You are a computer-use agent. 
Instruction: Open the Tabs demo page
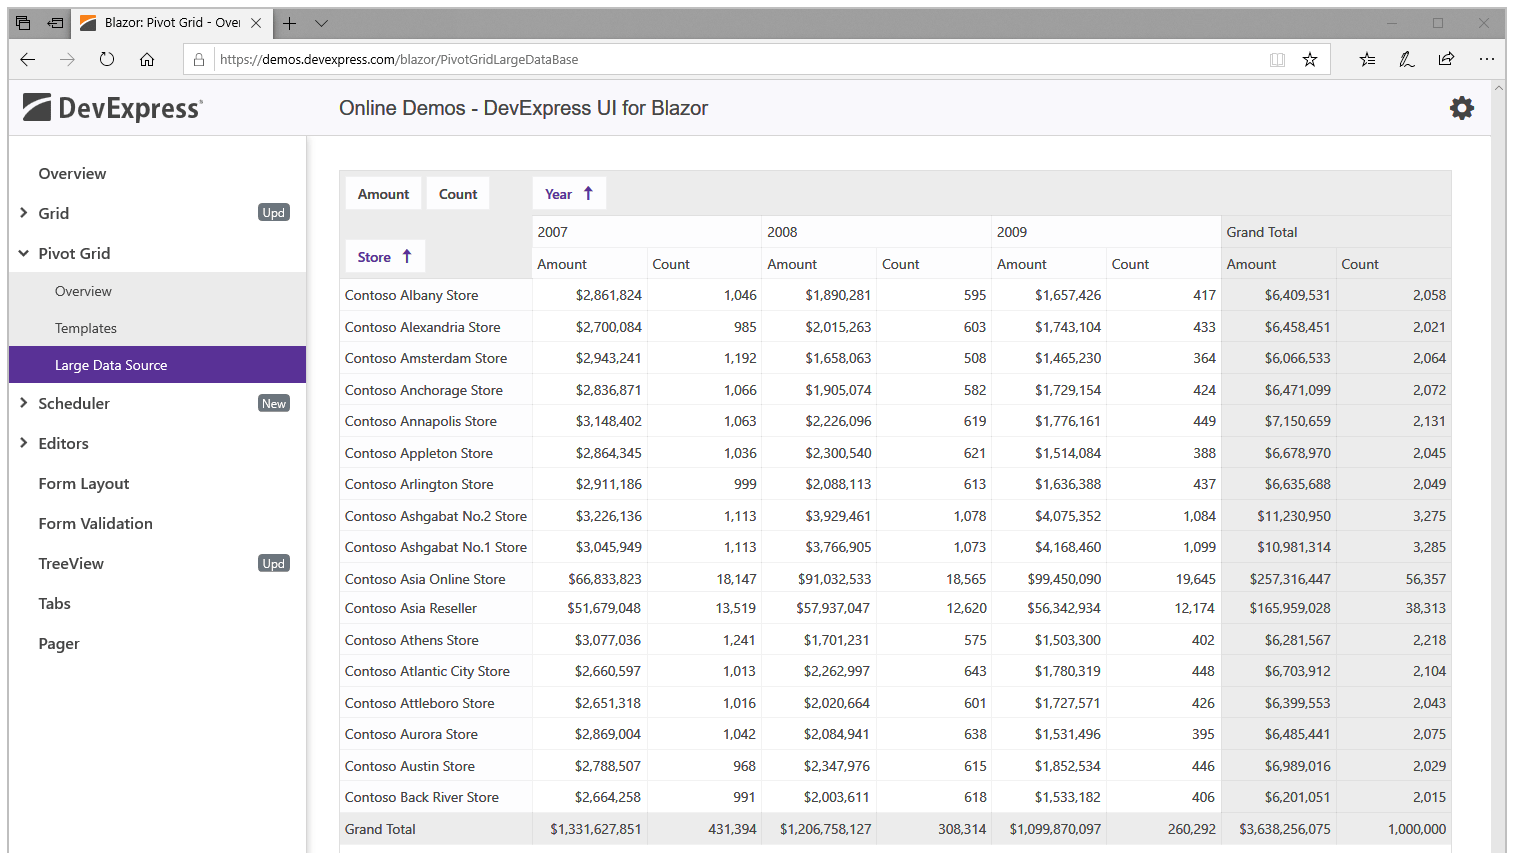pos(54,603)
